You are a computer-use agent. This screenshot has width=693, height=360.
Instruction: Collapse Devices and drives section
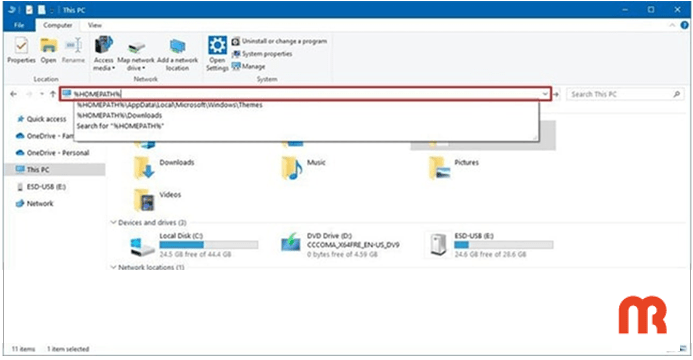click(x=114, y=222)
